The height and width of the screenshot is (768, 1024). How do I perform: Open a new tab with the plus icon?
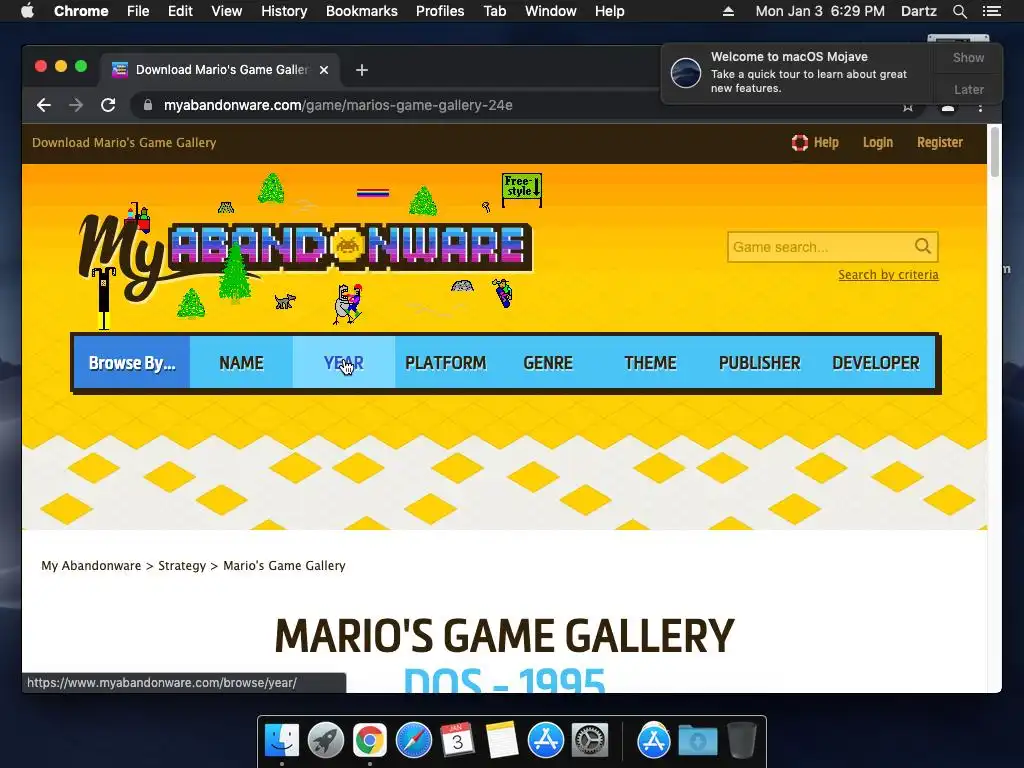tap(362, 70)
